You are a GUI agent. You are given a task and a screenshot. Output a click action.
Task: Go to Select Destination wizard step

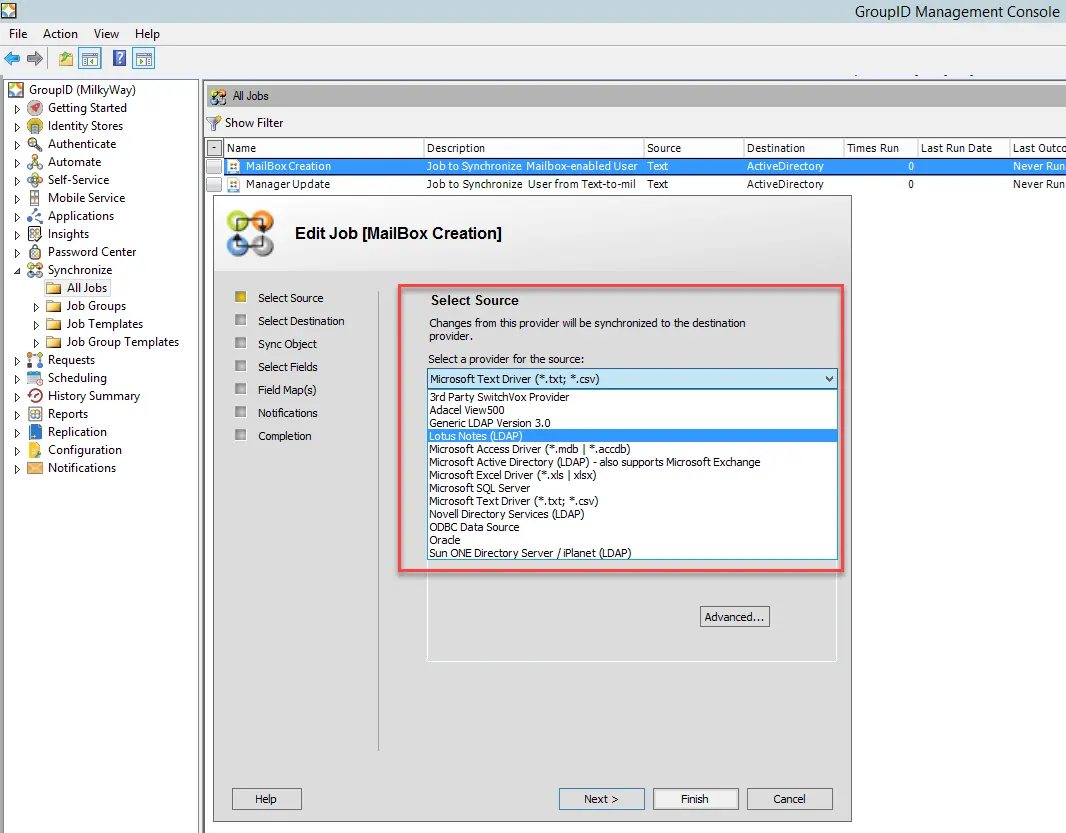(301, 321)
